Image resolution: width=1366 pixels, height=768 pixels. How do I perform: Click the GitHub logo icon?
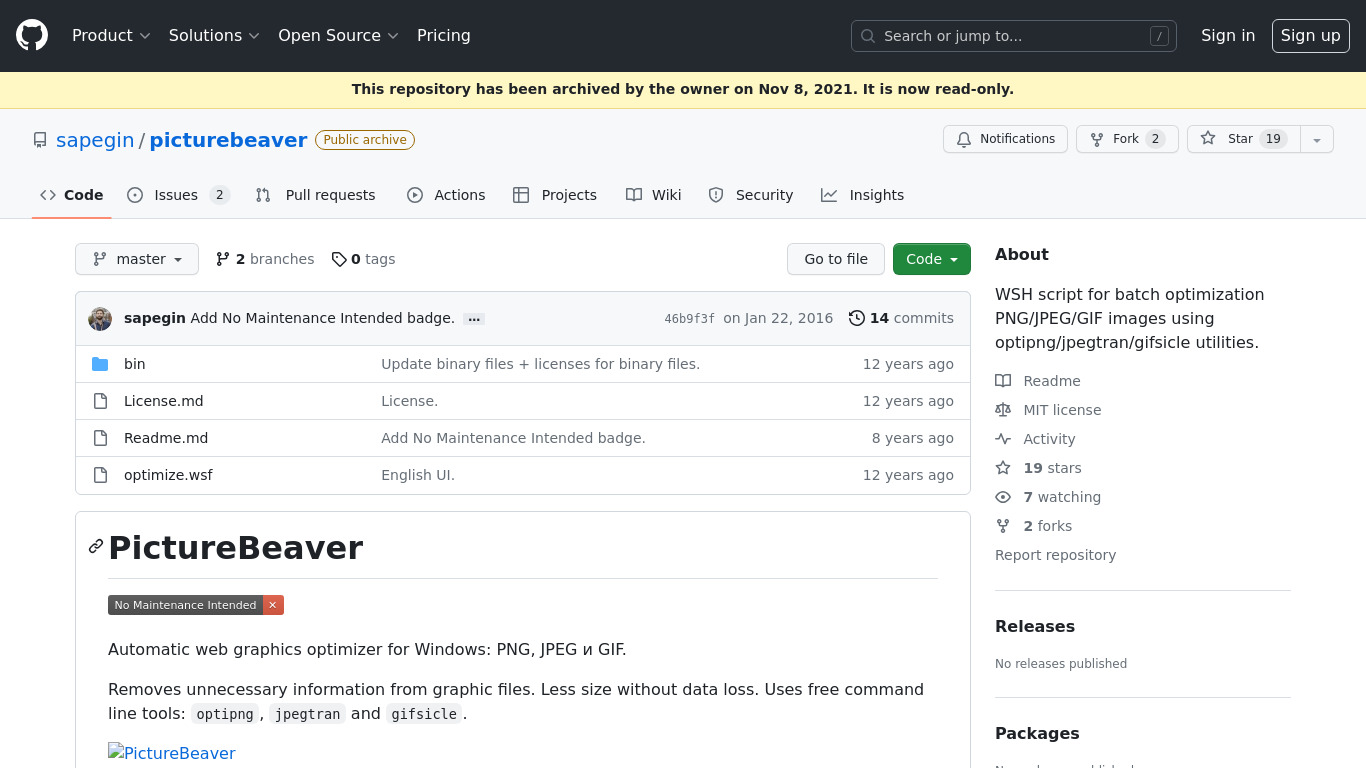click(32, 36)
